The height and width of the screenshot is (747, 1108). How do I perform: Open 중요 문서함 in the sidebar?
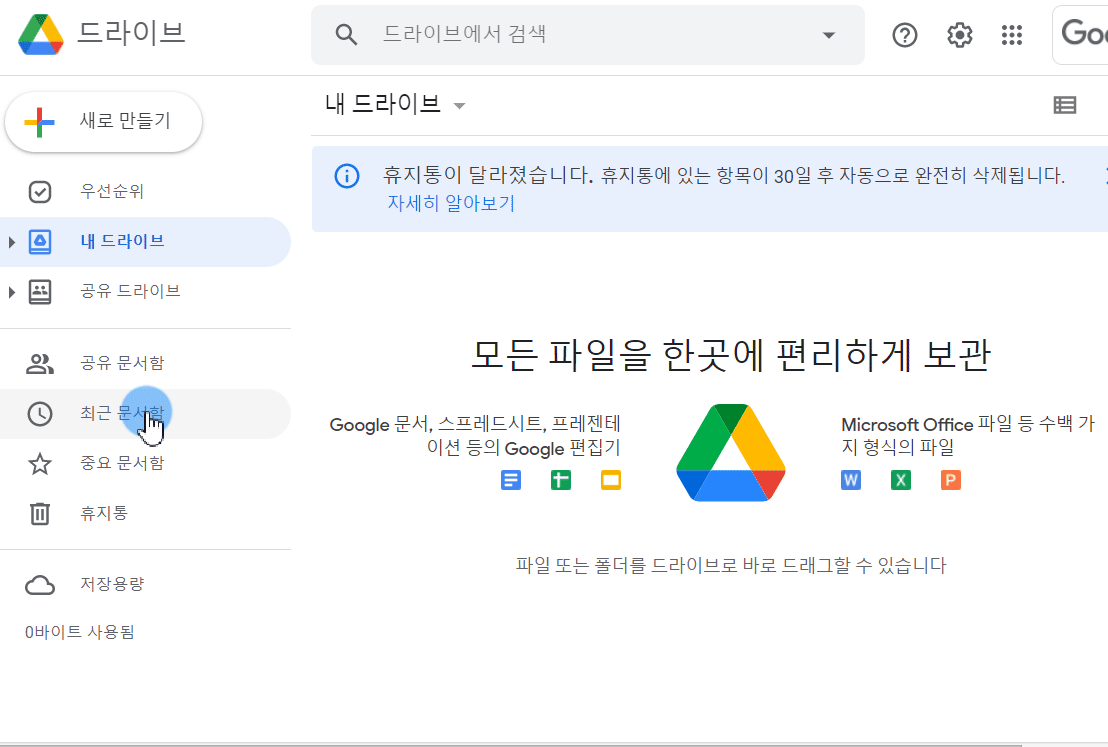(145, 464)
